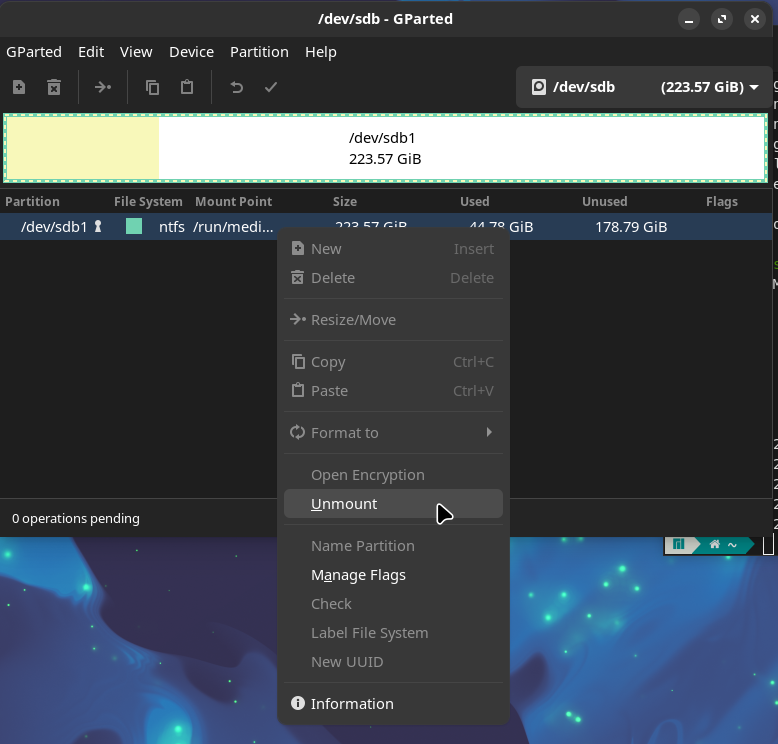Image resolution: width=778 pixels, height=744 pixels.
Task: Click the trash icon beside Delete menu entry
Action: [x=298, y=277]
